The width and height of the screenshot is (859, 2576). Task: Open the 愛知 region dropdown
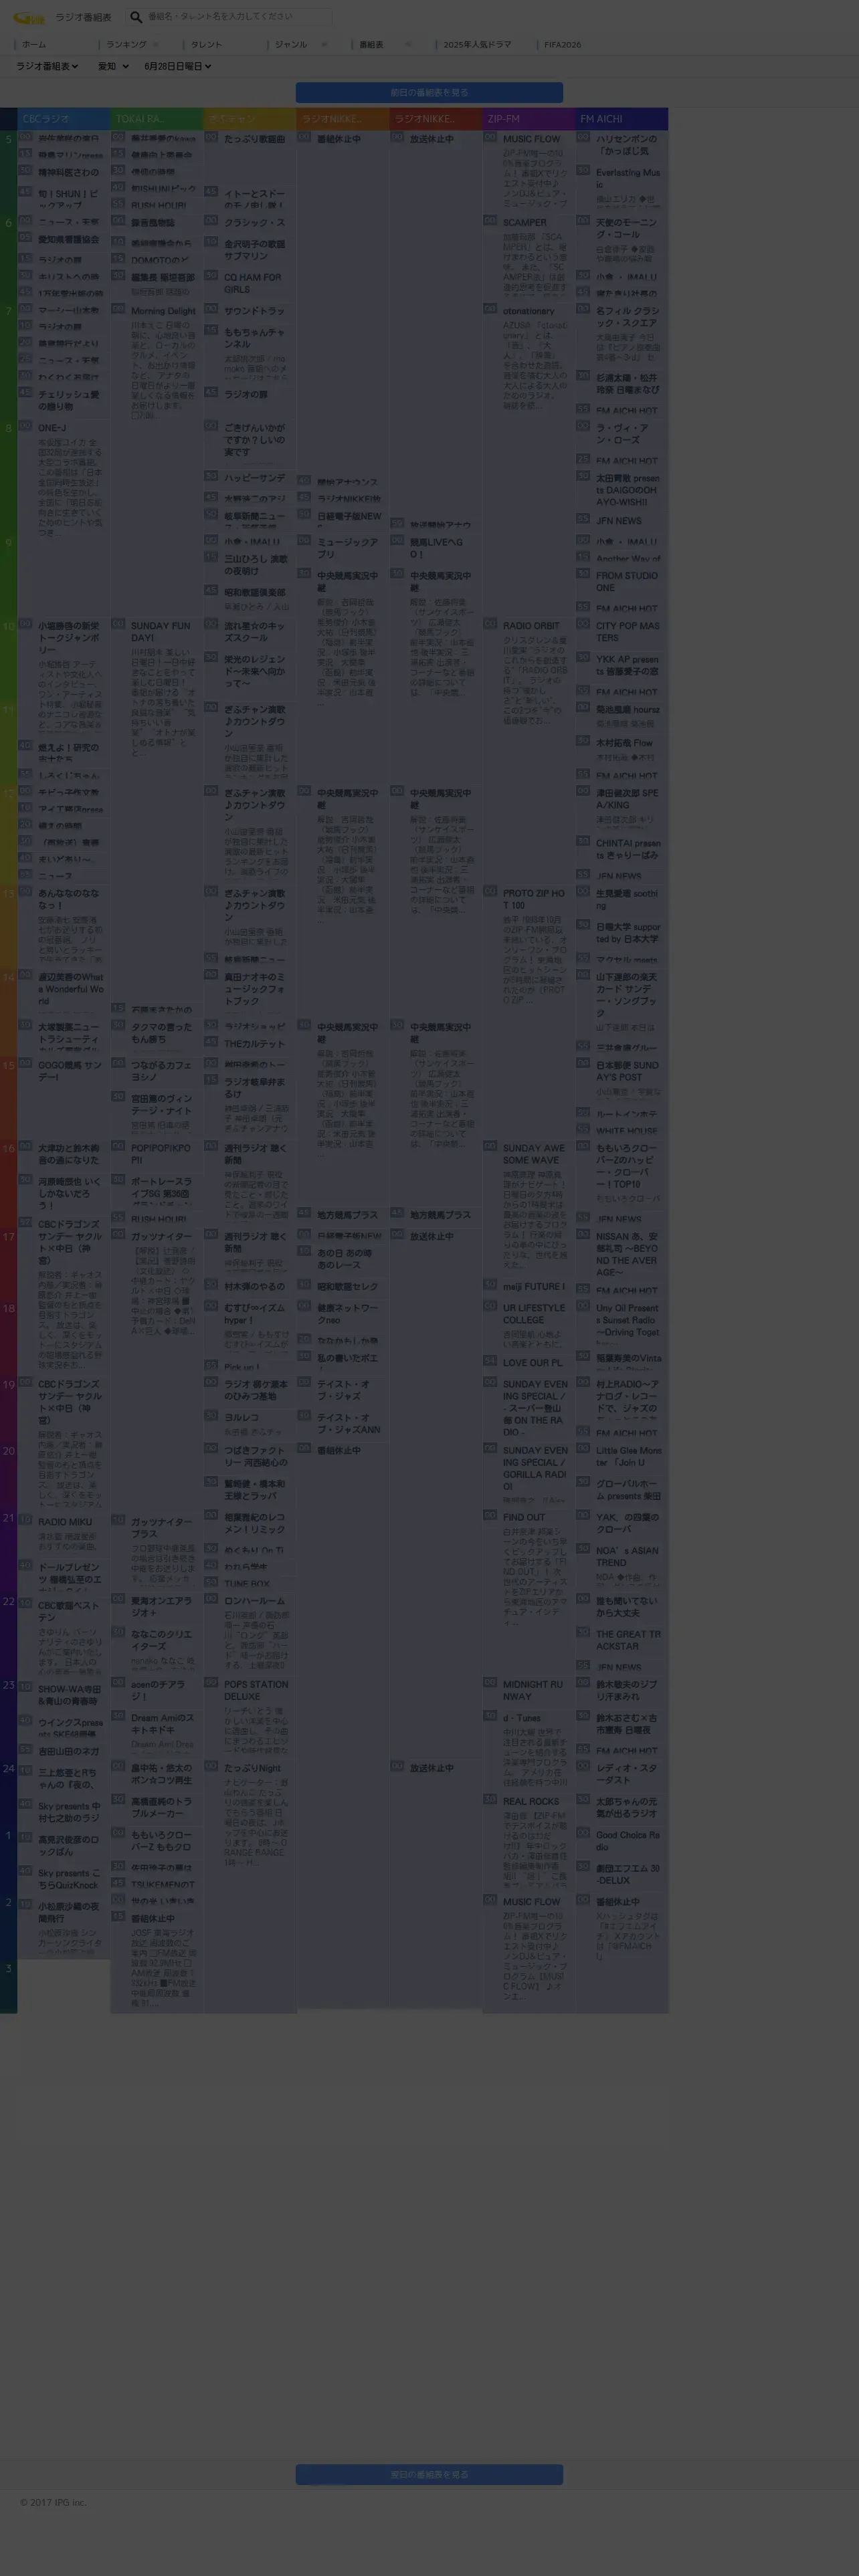[x=113, y=67]
